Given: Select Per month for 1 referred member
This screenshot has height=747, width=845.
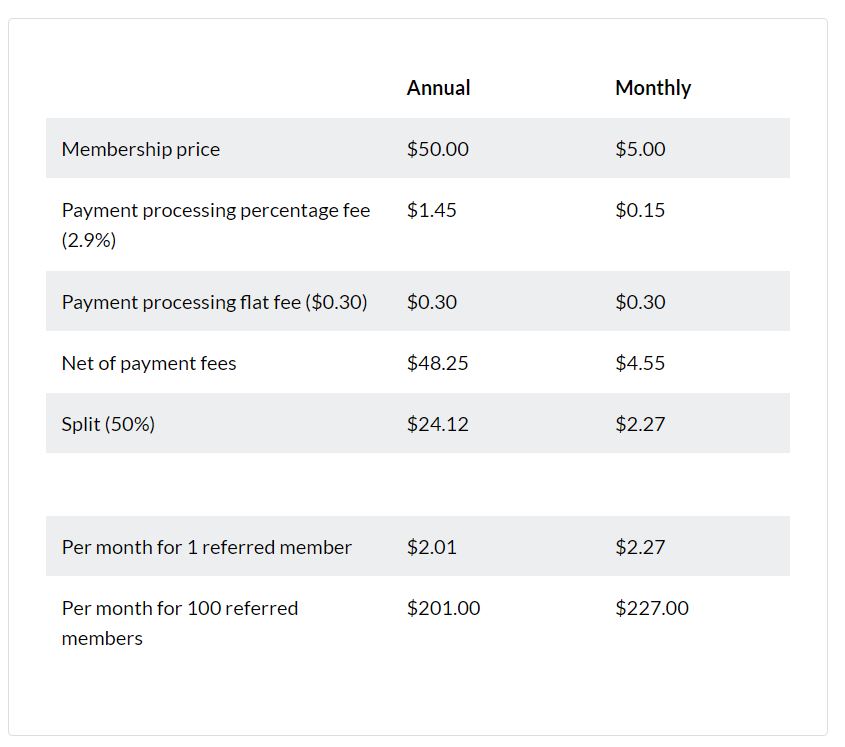Looking at the screenshot, I should [206, 547].
